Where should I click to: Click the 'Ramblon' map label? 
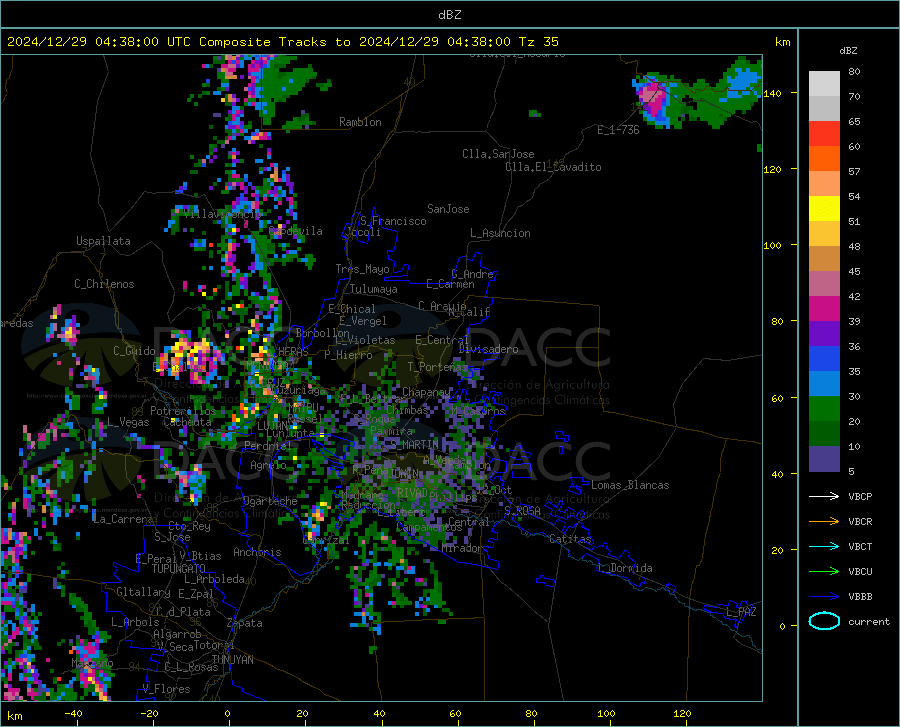pyautogui.click(x=360, y=122)
